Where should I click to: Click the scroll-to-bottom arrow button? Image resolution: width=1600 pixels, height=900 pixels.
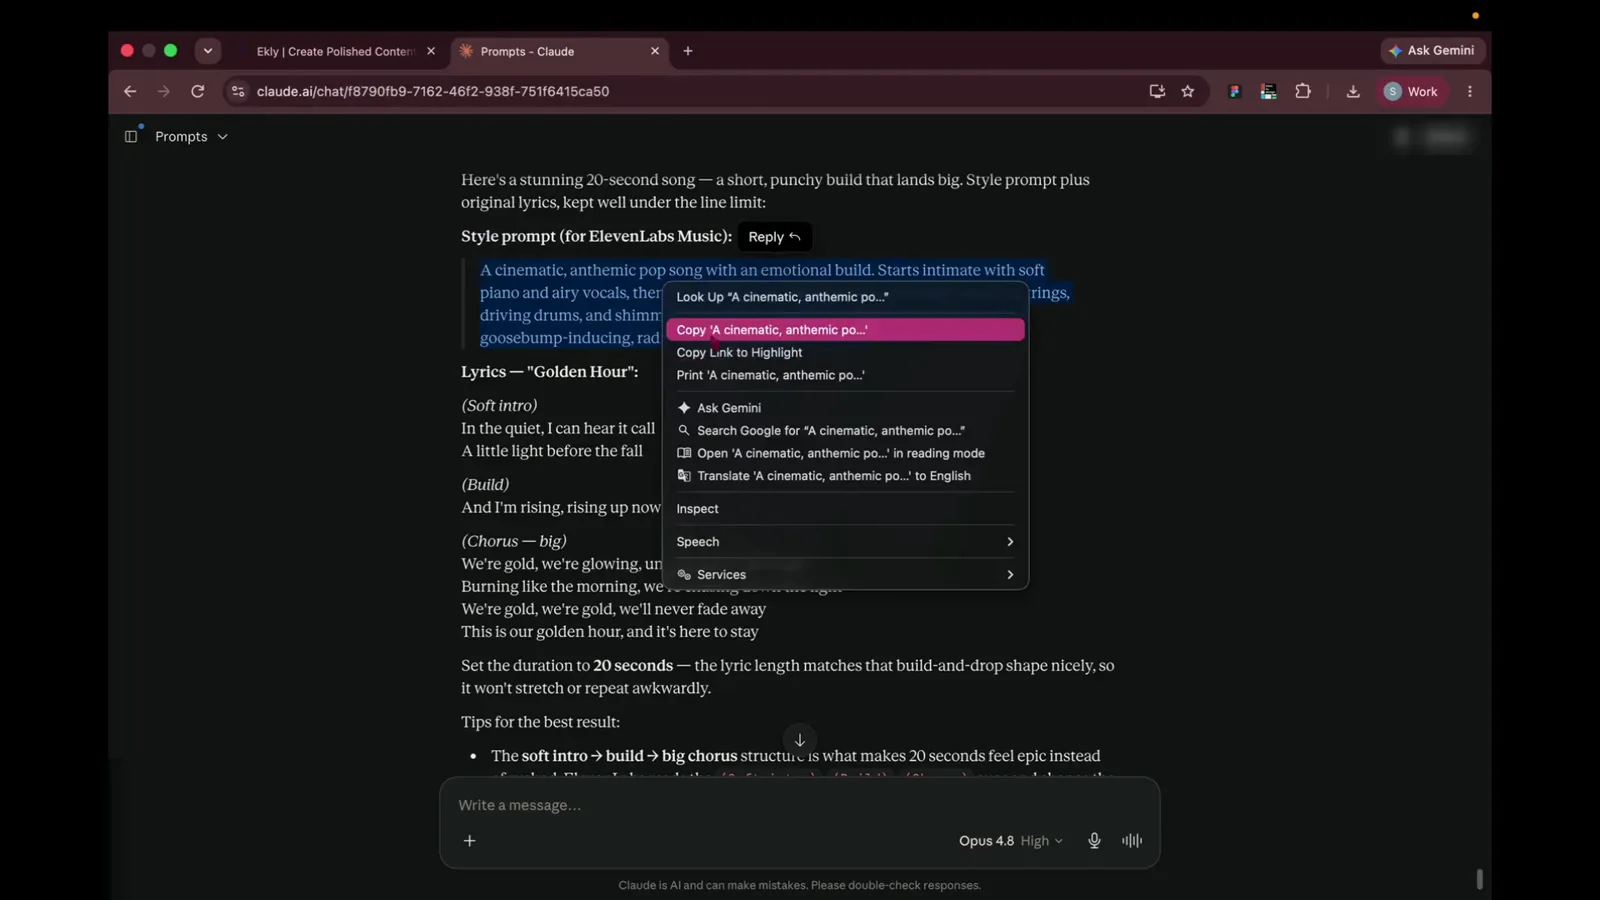(800, 740)
